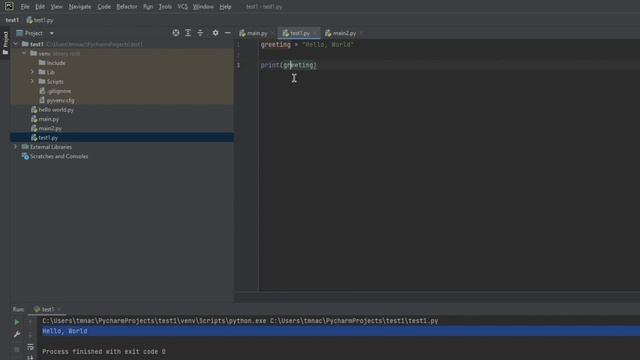Screen dimensions: 640x360
Task: Click Process finished with exit code 0 text
Action: point(104,351)
